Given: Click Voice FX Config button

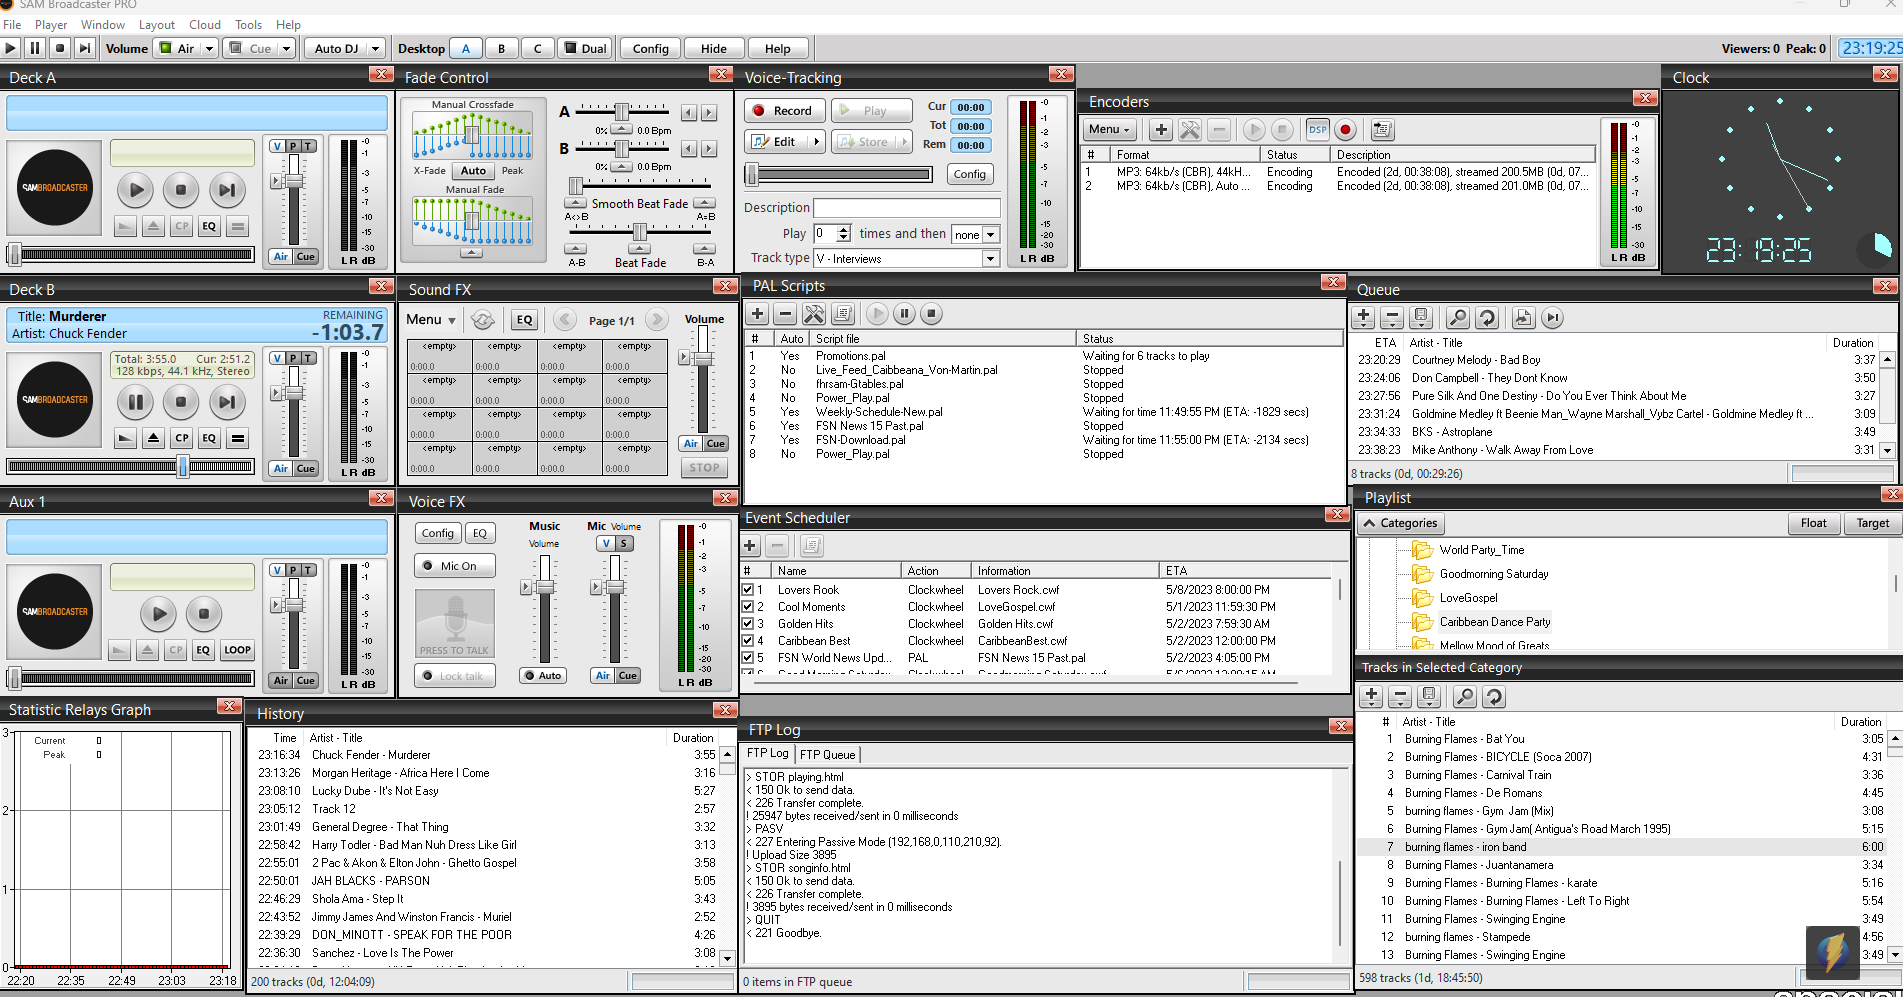Looking at the screenshot, I should (x=437, y=533).
